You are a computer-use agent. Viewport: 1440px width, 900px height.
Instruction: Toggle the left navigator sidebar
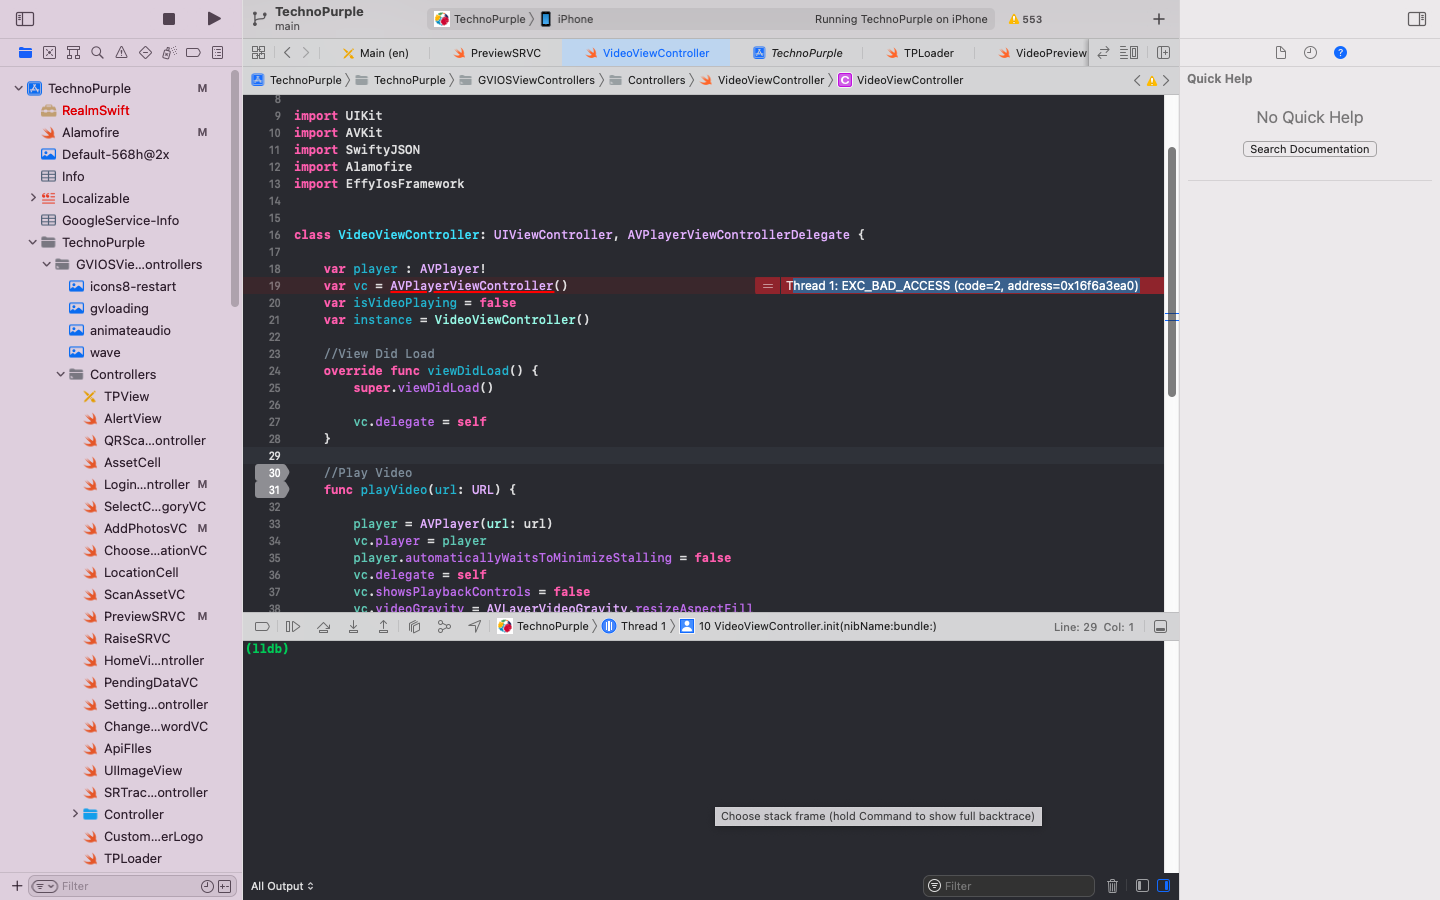tap(25, 19)
